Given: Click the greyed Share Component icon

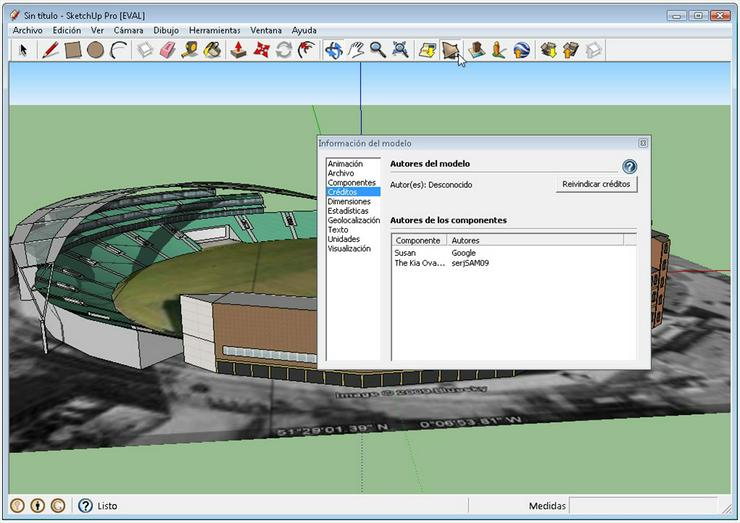Looking at the screenshot, I should point(593,50).
